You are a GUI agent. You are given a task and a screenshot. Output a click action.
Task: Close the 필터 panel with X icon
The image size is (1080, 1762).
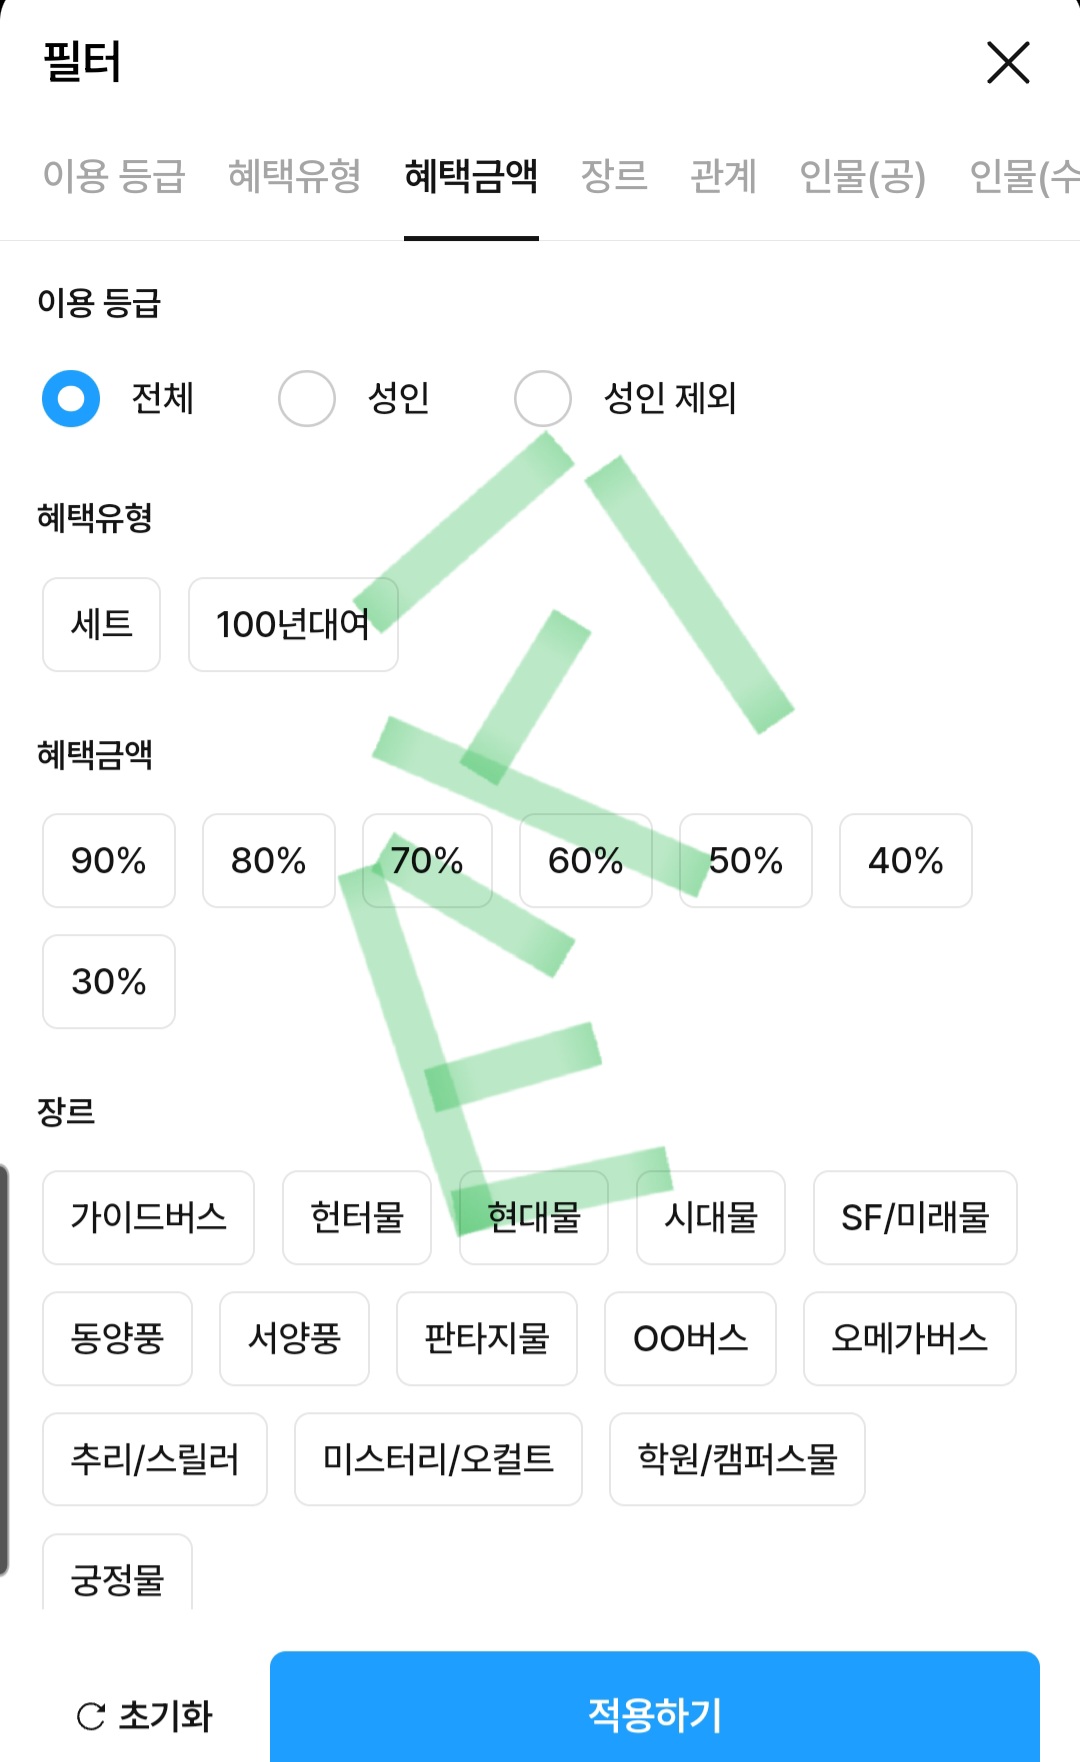[x=1008, y=63]
